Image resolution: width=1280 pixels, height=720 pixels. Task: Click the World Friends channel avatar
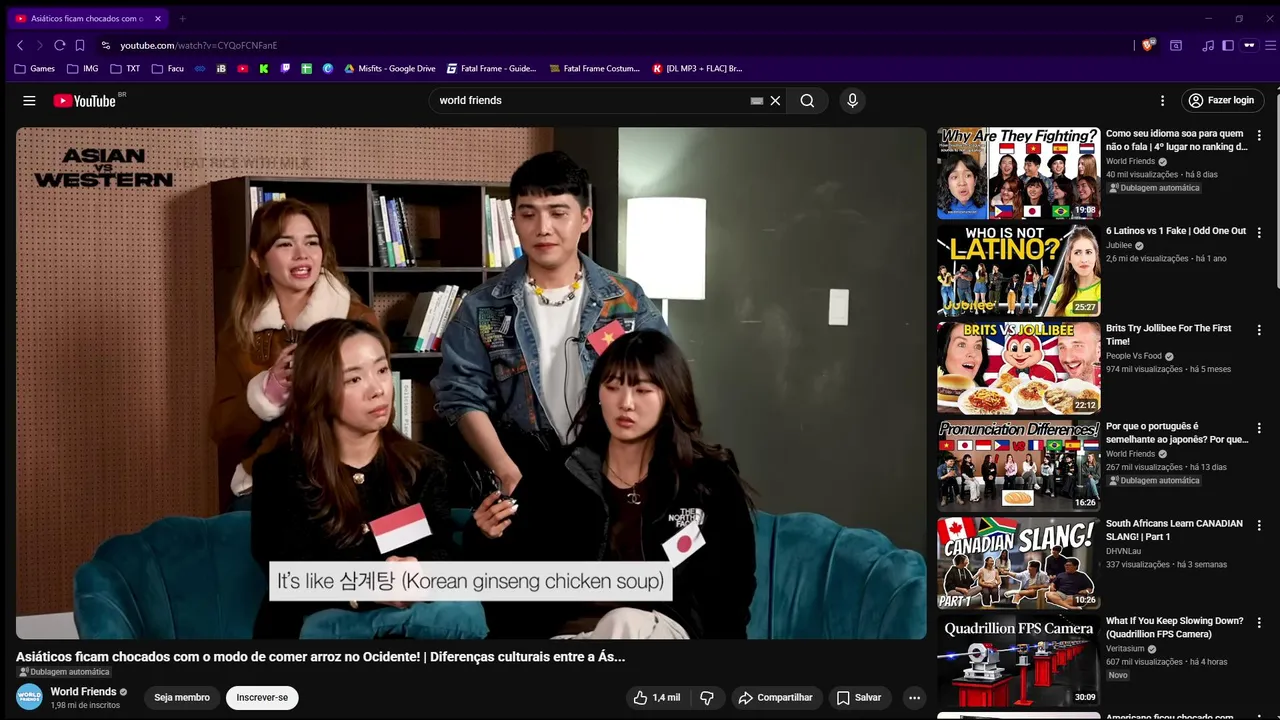tap(29, 697)
